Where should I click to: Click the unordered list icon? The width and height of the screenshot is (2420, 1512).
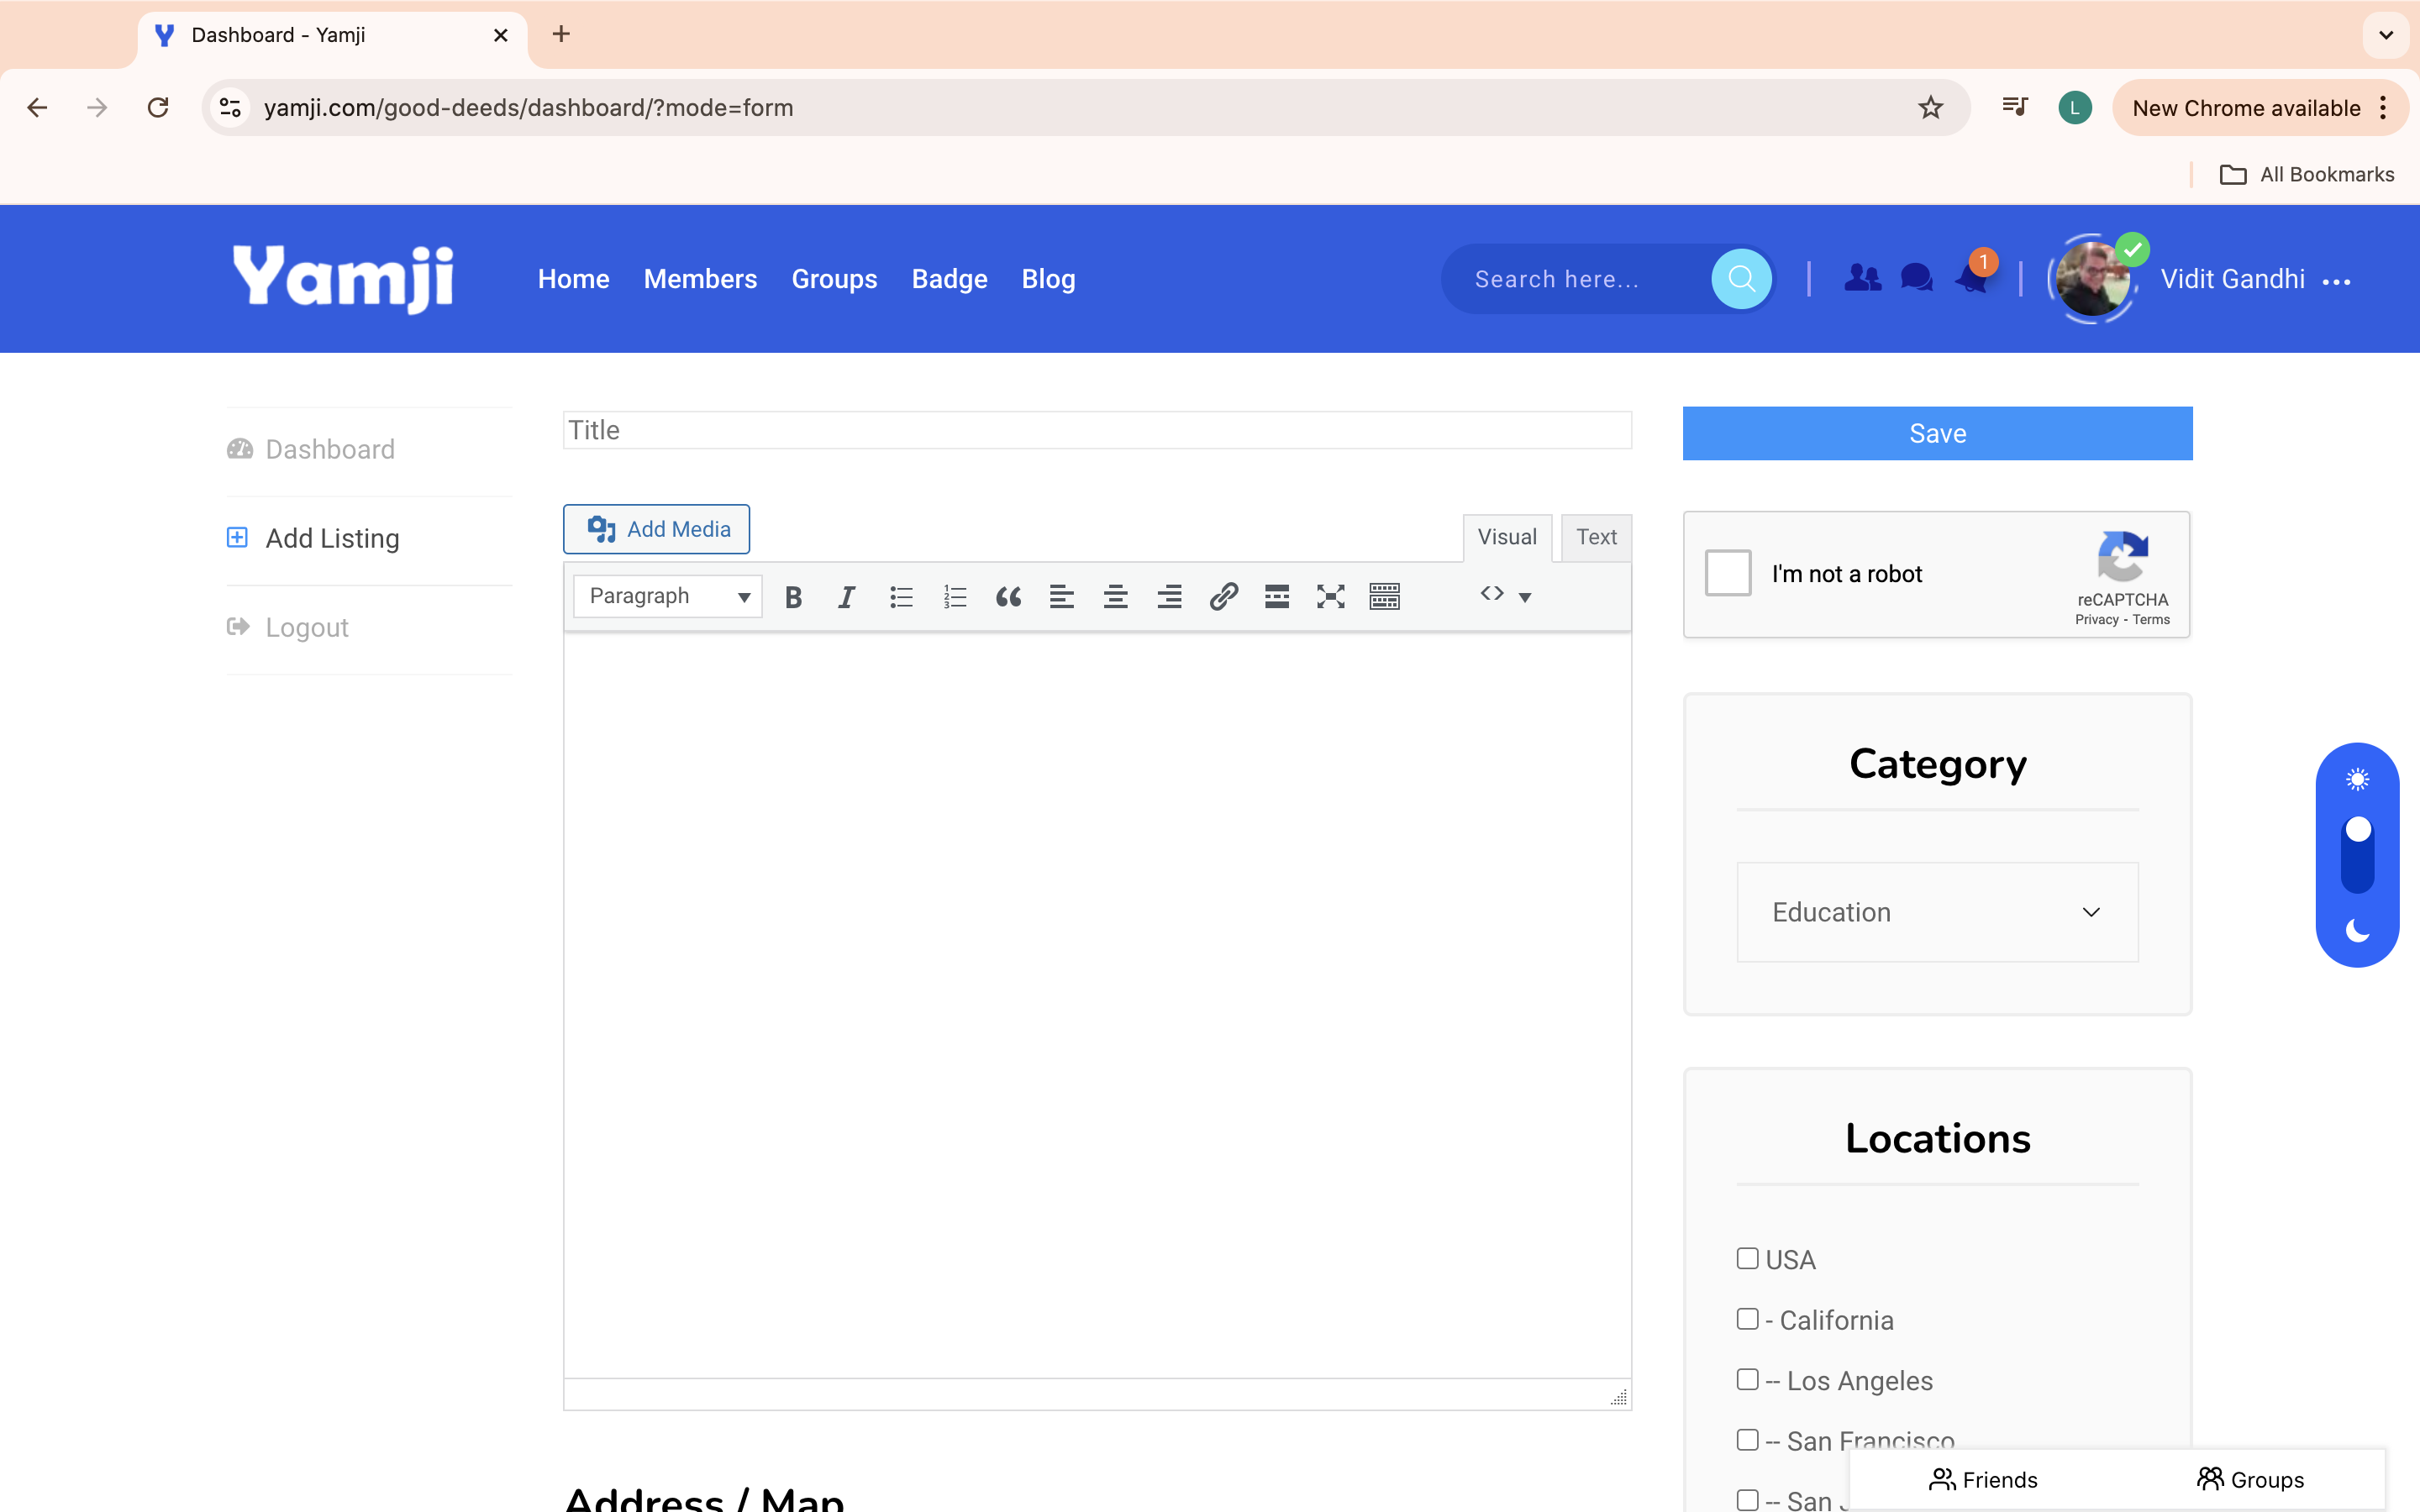901,596
